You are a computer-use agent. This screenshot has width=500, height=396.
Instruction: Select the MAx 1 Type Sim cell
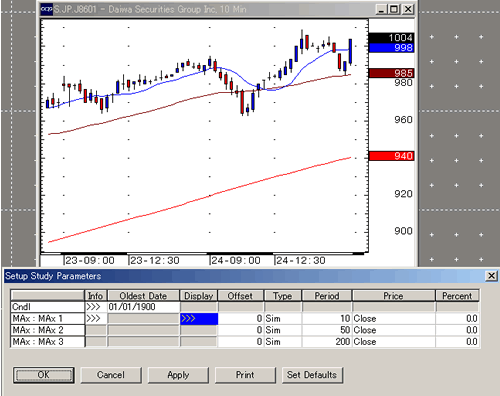coord(283,319)
